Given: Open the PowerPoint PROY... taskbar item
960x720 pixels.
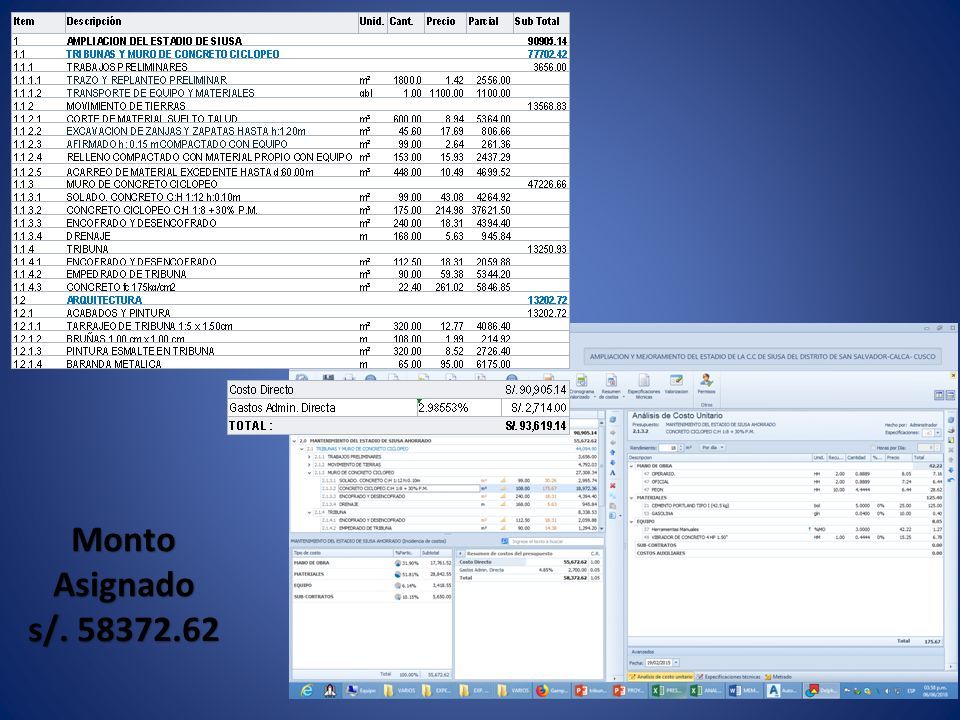Looking at the screenshot, I should [x=629, y=691].
